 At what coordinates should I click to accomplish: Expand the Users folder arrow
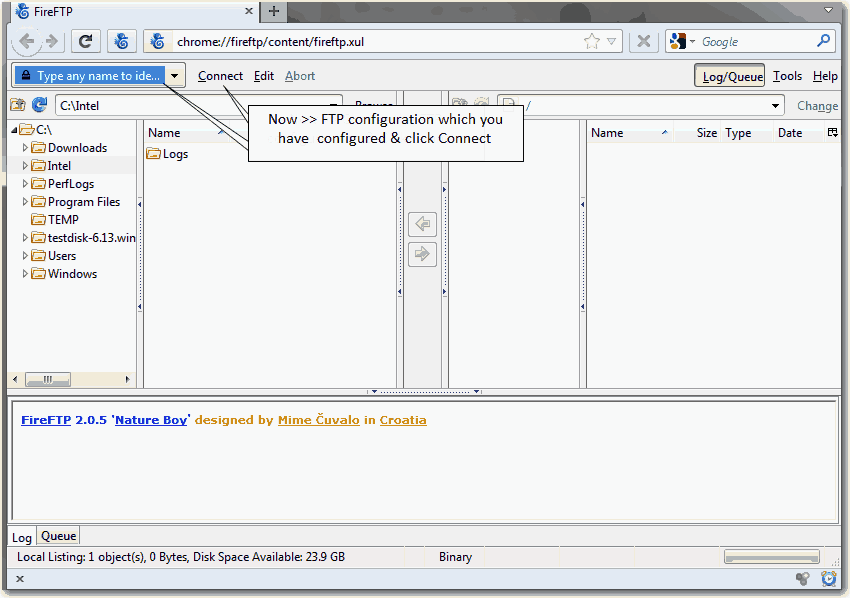click(25, 255)
